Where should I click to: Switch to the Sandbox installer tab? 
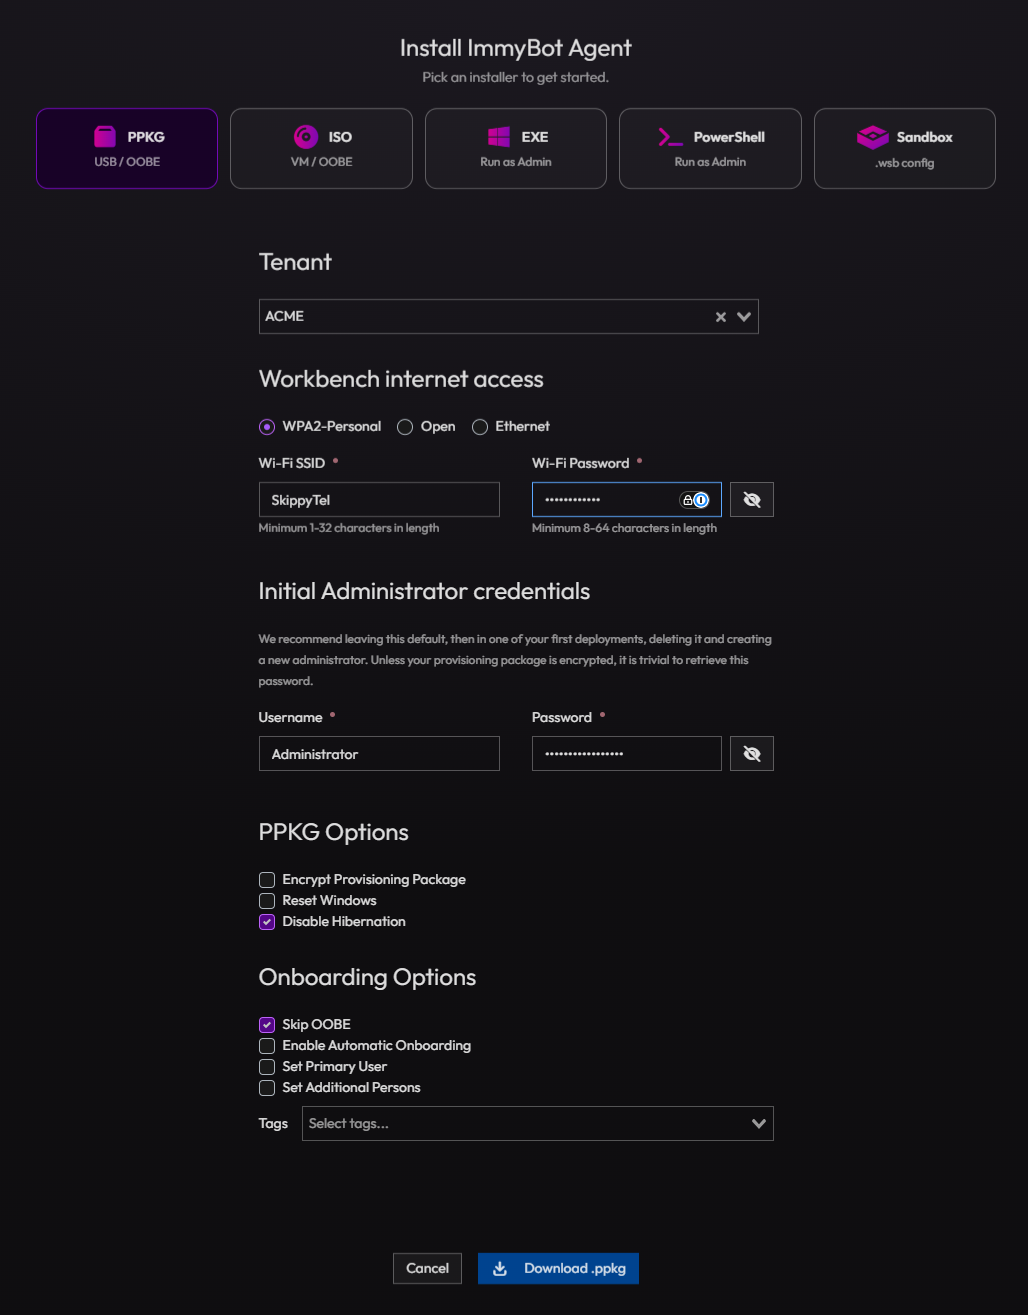click(x=905, y=148)
